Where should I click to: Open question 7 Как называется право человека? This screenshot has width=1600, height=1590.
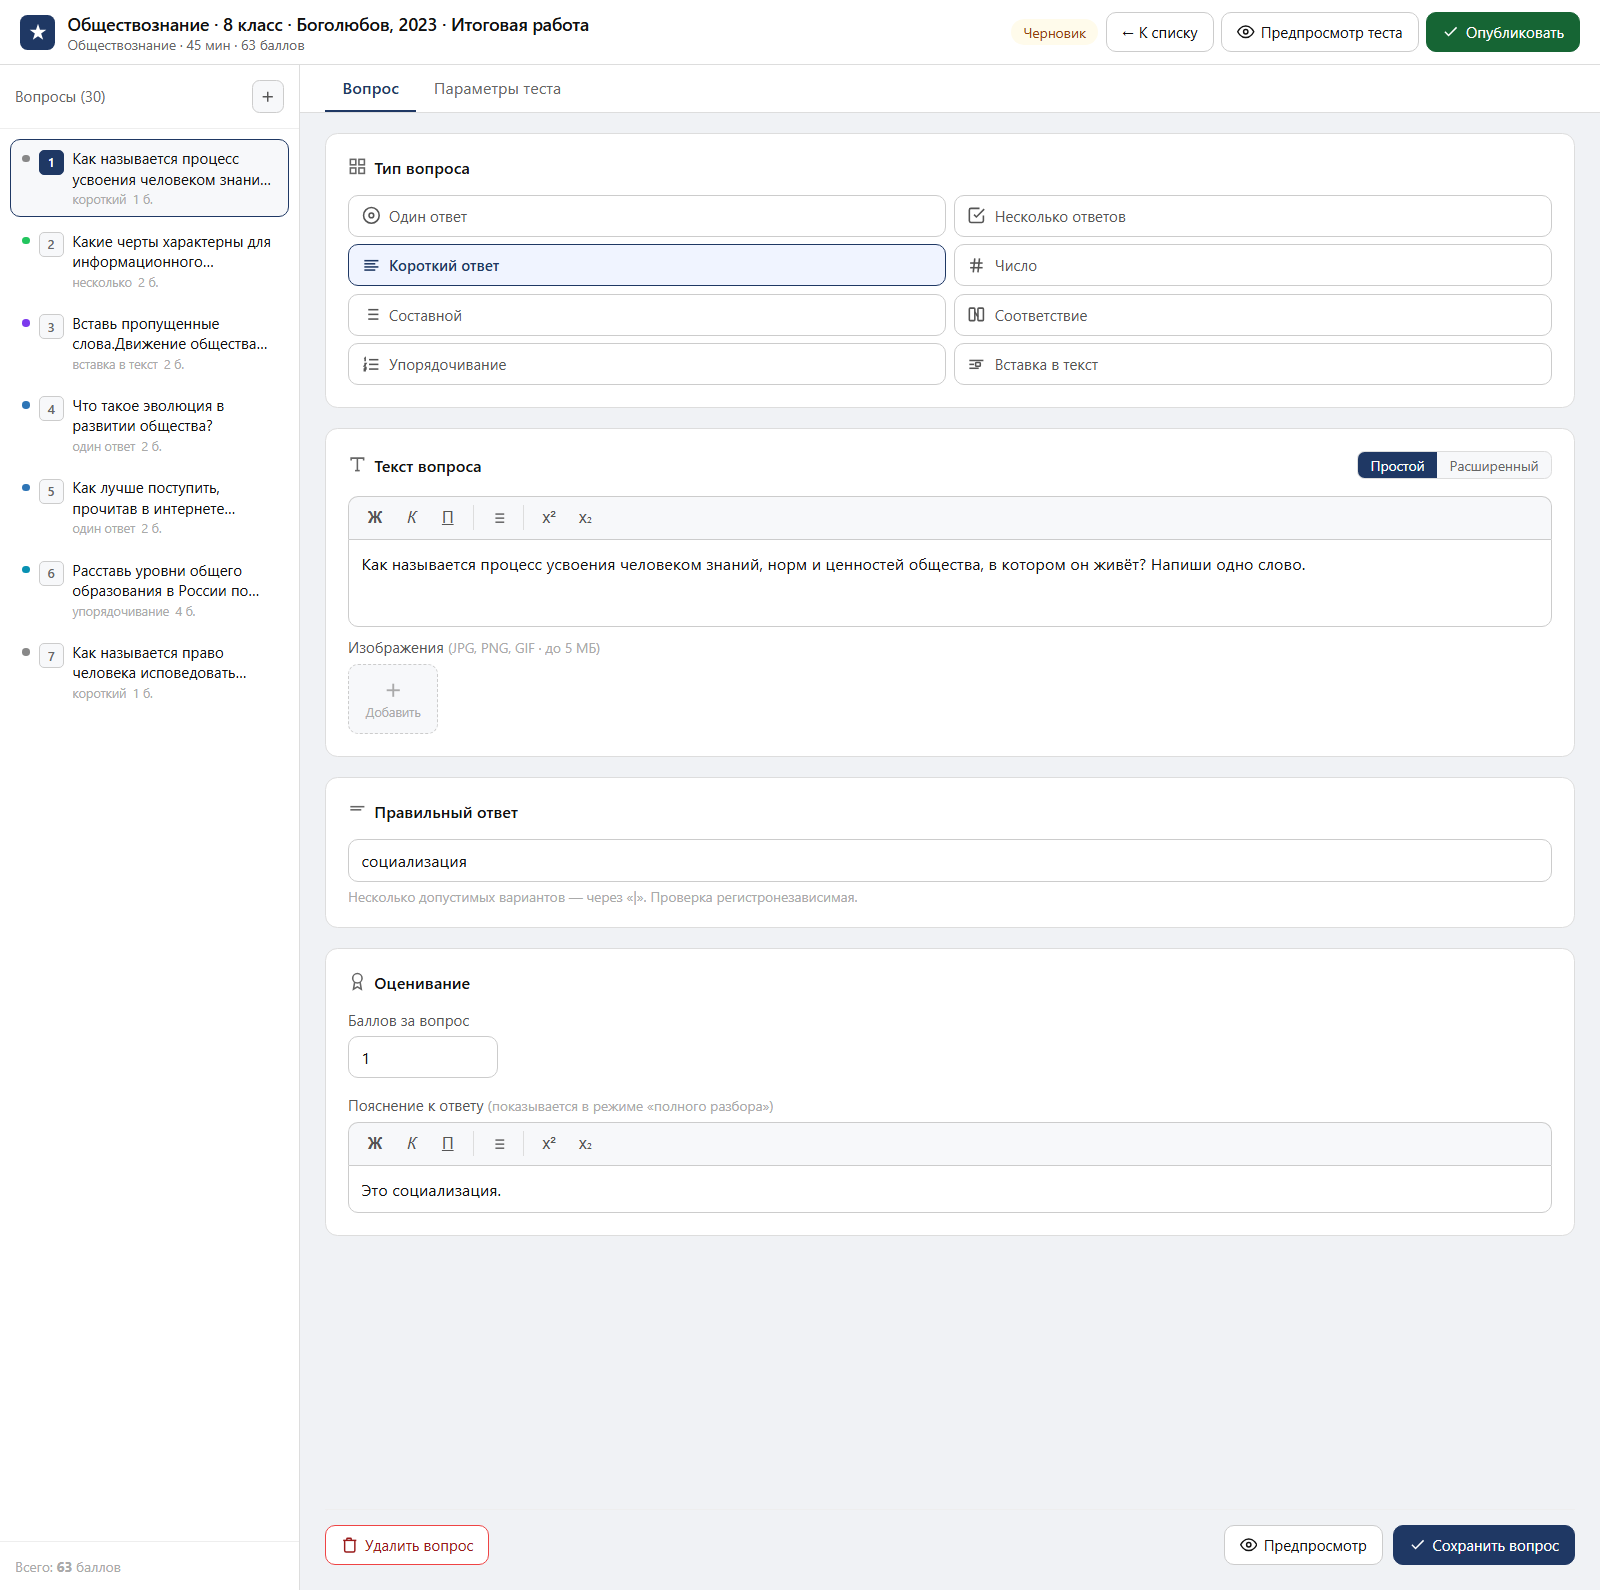pos(150,671)
